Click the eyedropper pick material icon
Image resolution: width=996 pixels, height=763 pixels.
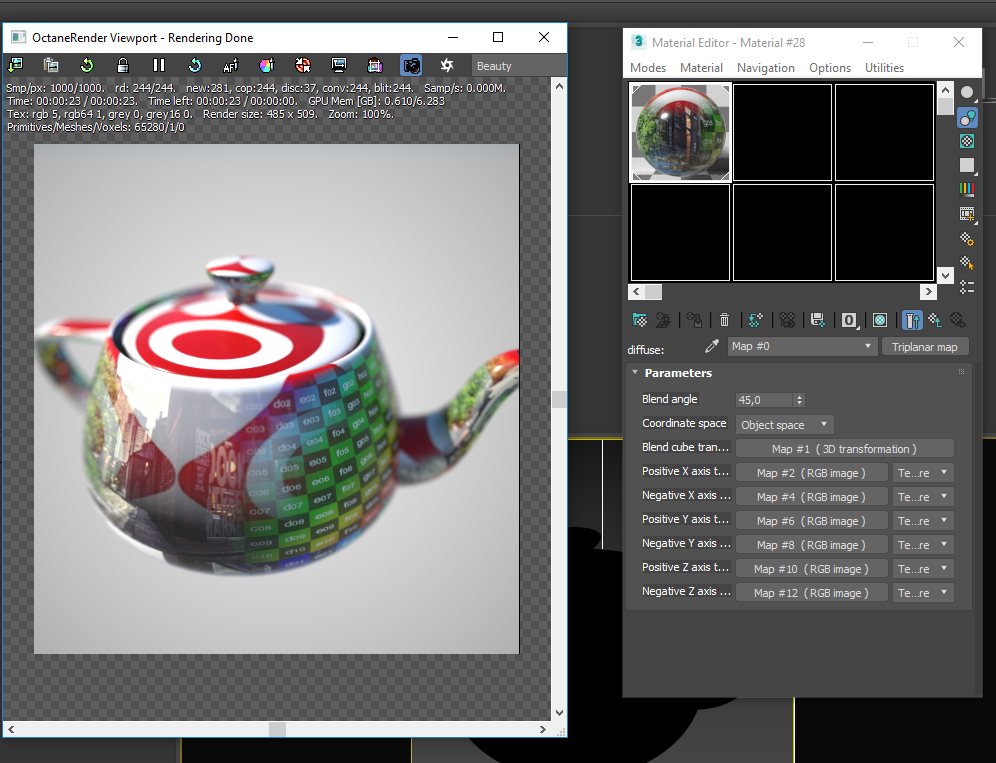click(x=711, y=346)
